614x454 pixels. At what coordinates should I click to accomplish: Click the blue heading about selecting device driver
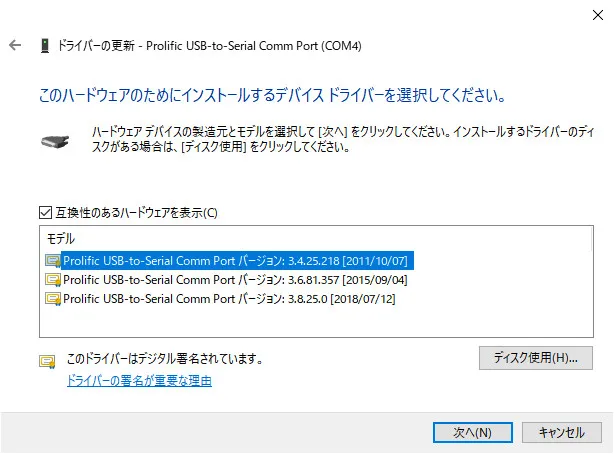coord(272,95)
